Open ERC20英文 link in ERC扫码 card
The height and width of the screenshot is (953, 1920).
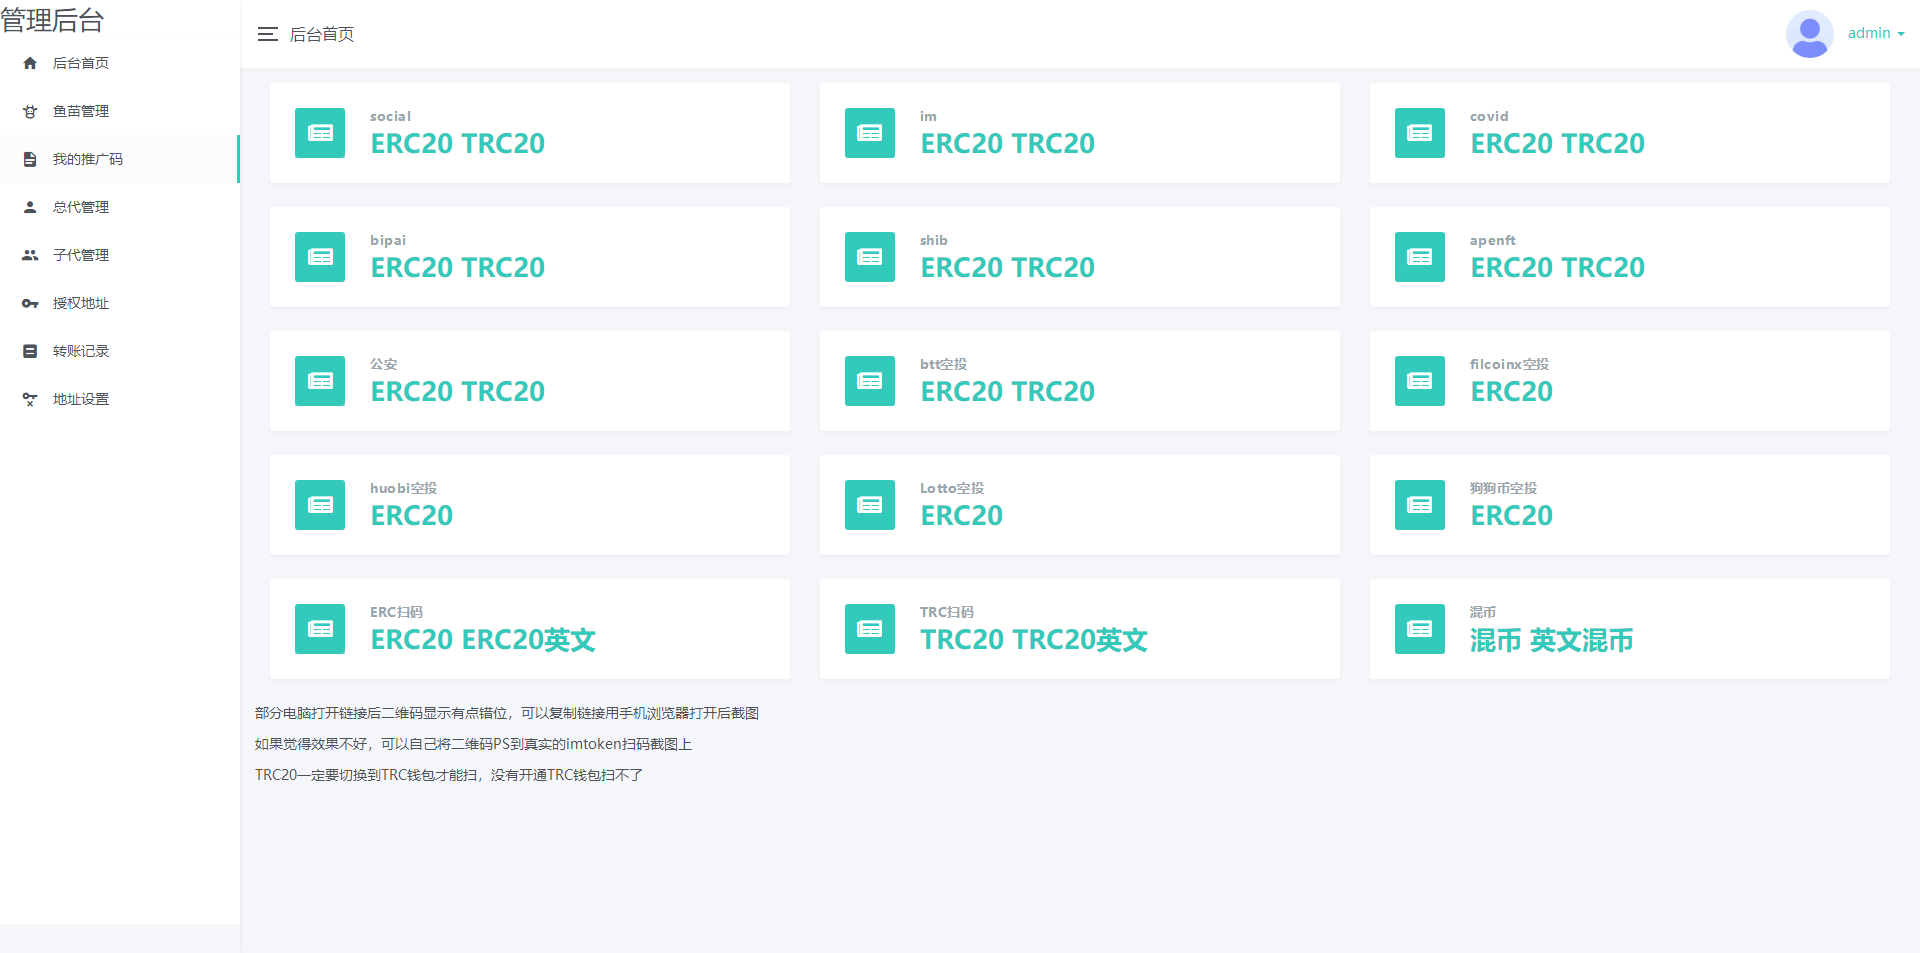click(529, 640)
